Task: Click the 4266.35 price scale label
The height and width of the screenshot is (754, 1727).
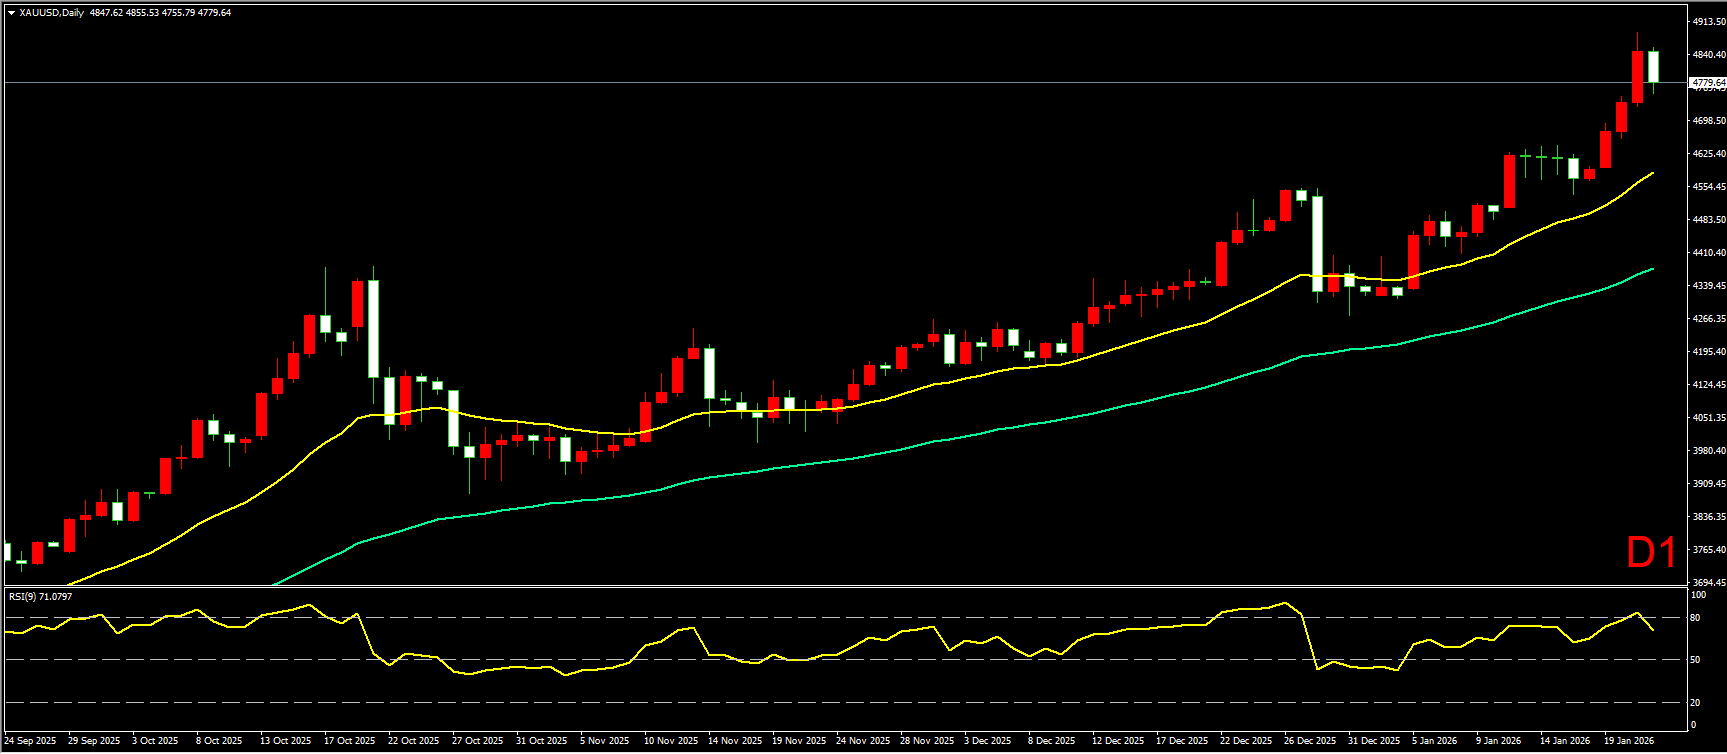Action: (x=1708, y=319)
